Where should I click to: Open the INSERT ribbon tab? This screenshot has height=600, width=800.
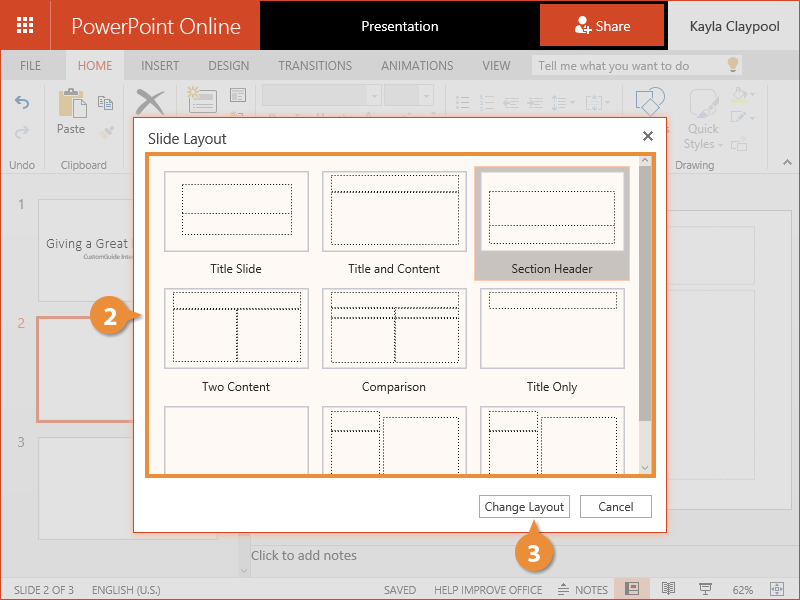[160, 66]
